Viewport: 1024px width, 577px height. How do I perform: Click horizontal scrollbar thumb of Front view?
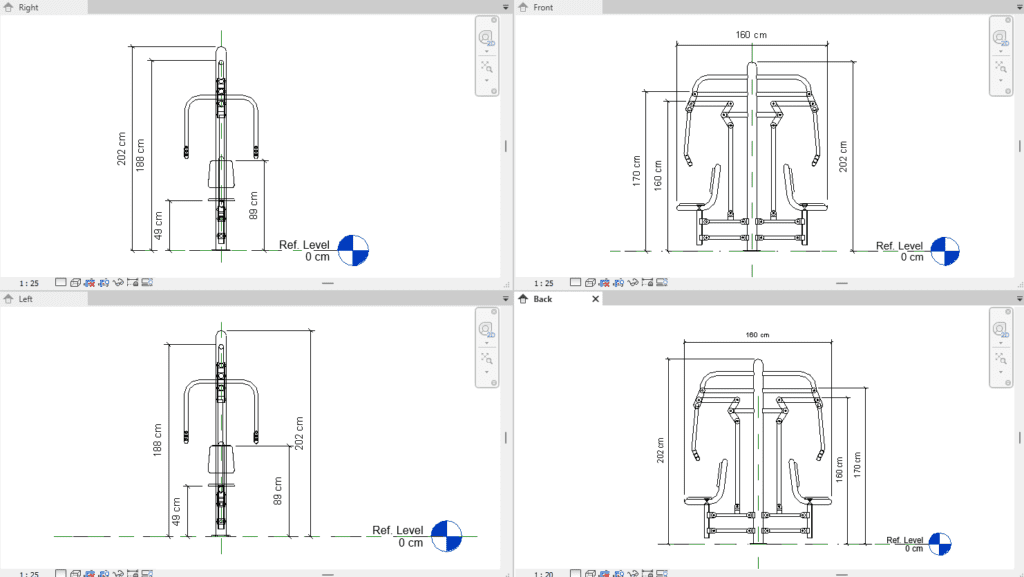[842, 283]
